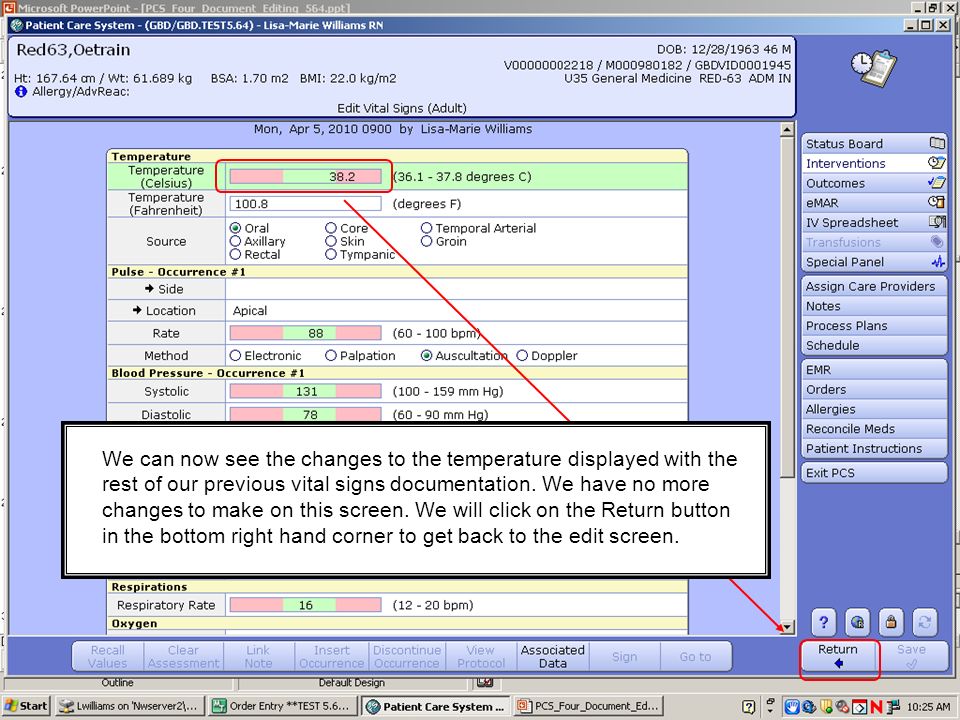Select the Skin temperature source

pos(331,241)
